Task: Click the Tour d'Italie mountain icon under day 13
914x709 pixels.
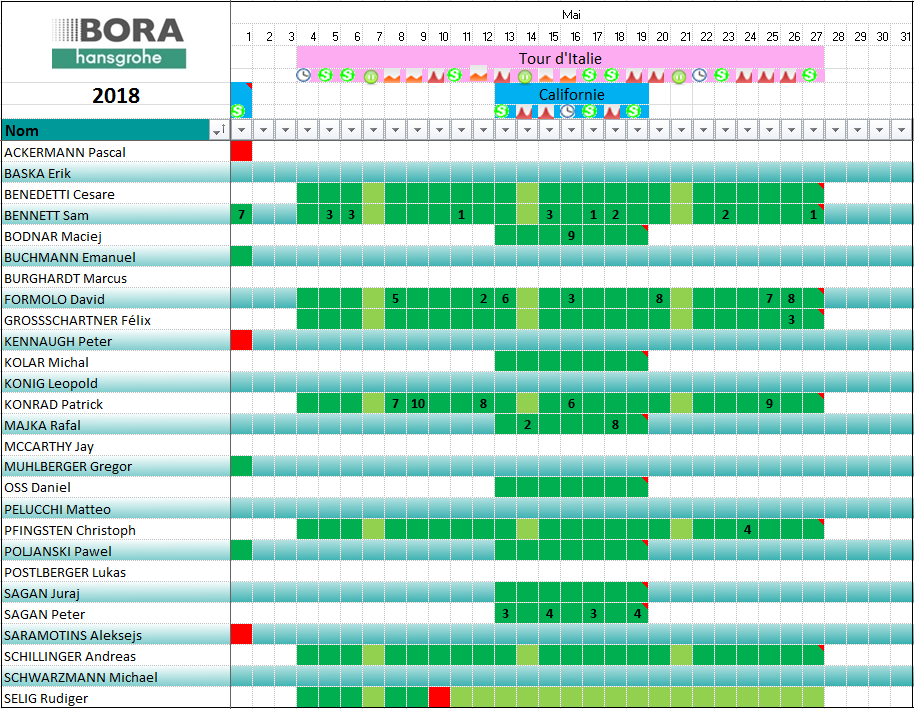Action: click(x=502, y=76)
